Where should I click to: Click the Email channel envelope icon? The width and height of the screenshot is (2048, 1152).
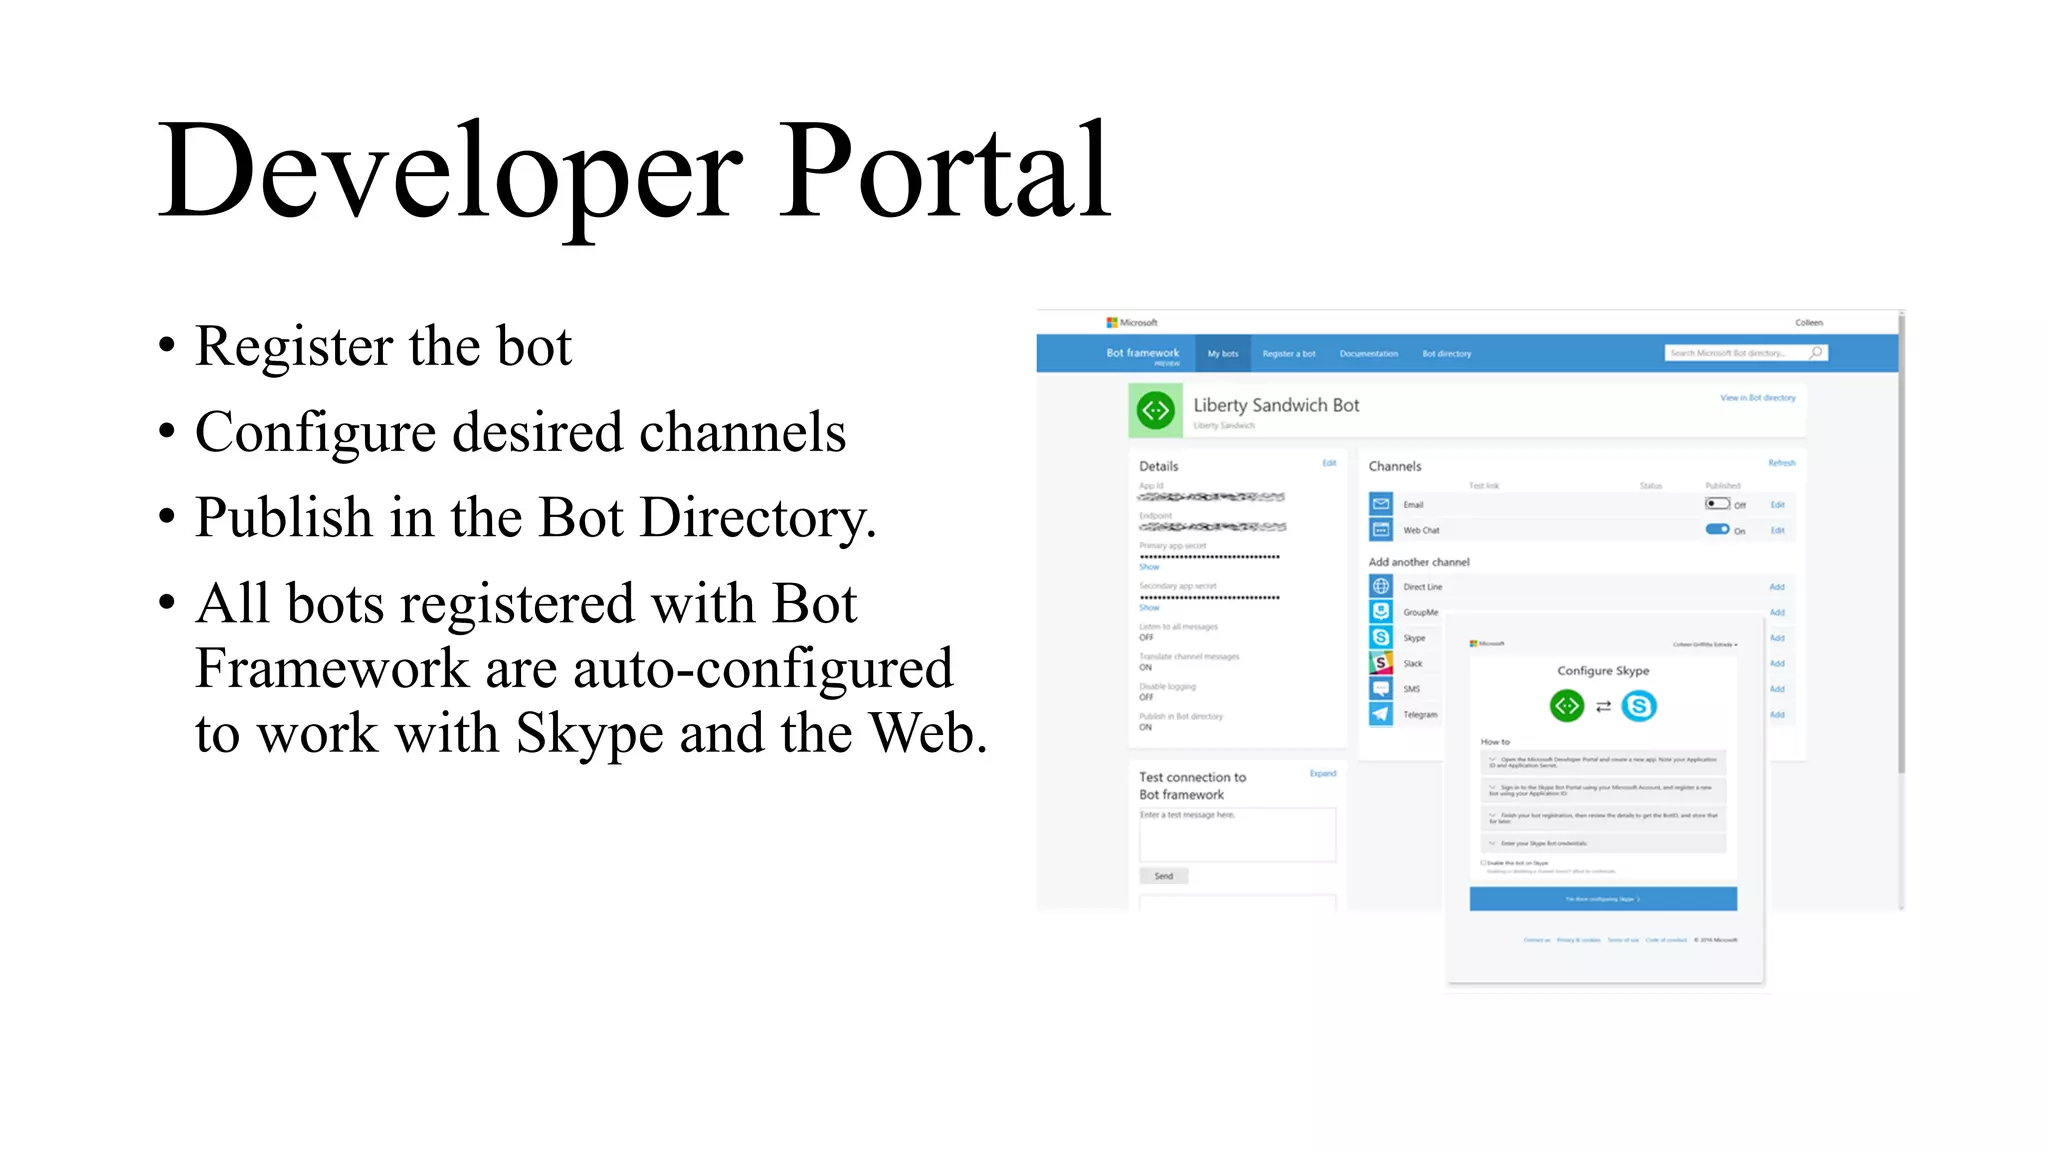[x=1381, y=504]
